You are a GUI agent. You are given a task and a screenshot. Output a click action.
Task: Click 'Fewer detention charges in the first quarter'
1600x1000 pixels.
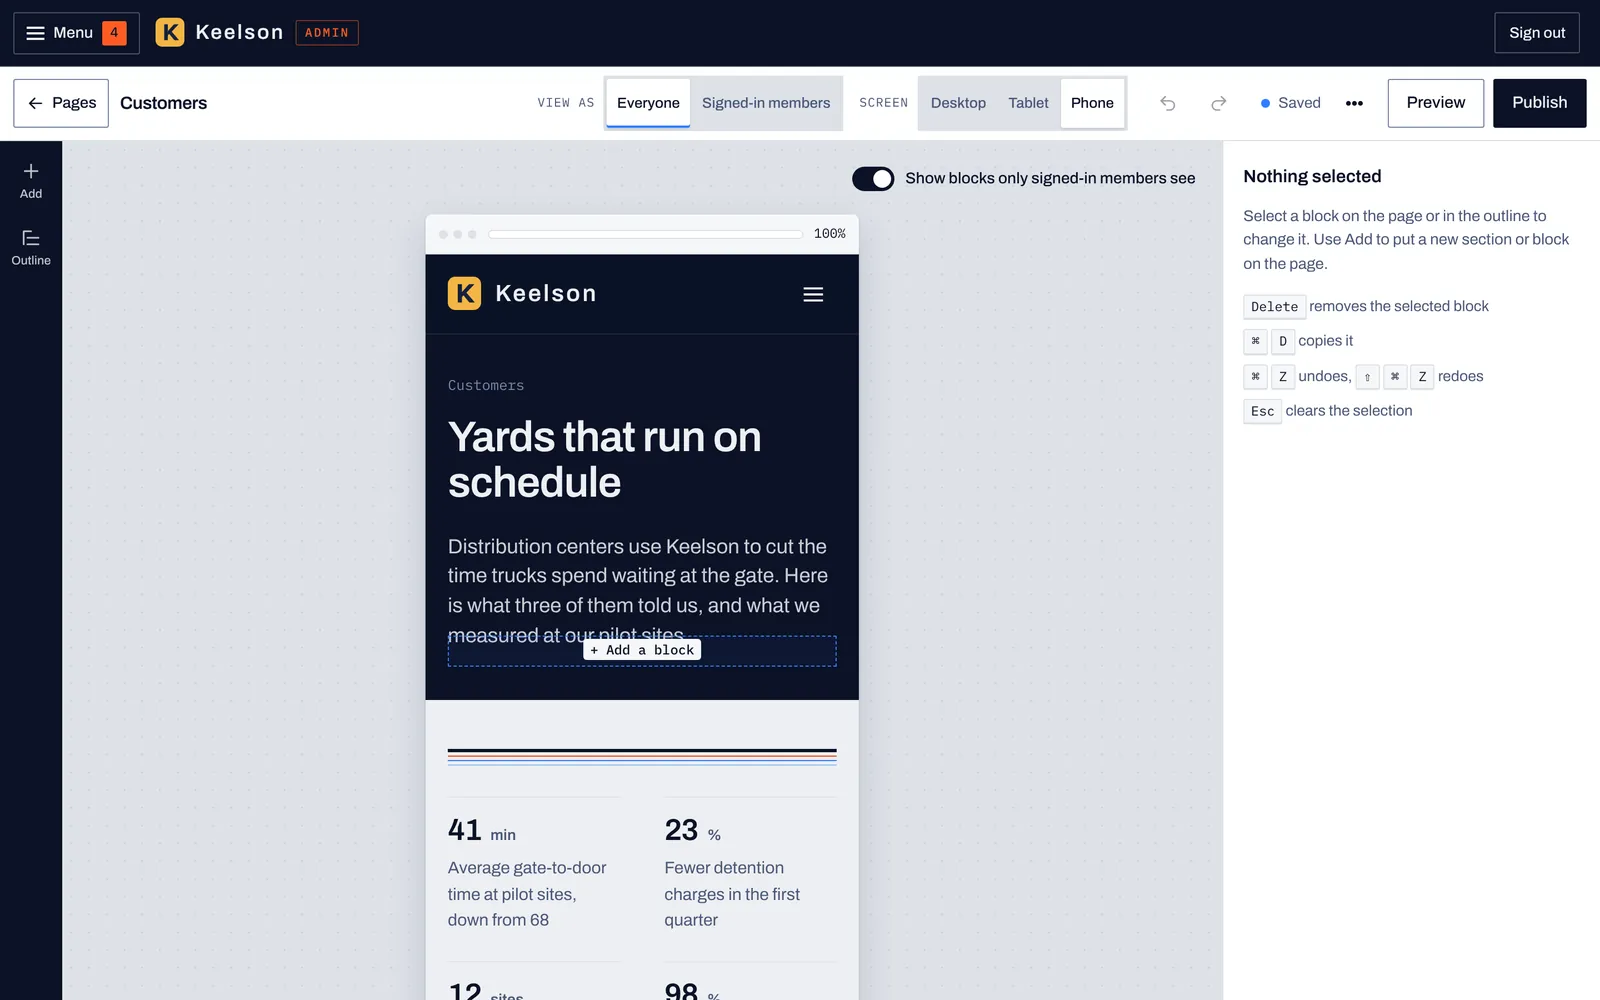pyautogui.click(x=732, y=894)
